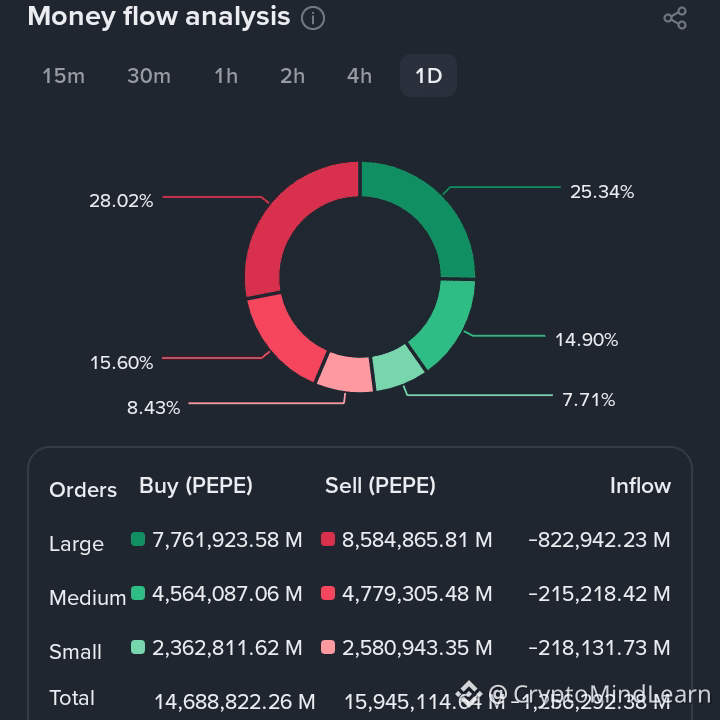
Task: Click the Inflow column header
Action: click(x=641, y=486)
